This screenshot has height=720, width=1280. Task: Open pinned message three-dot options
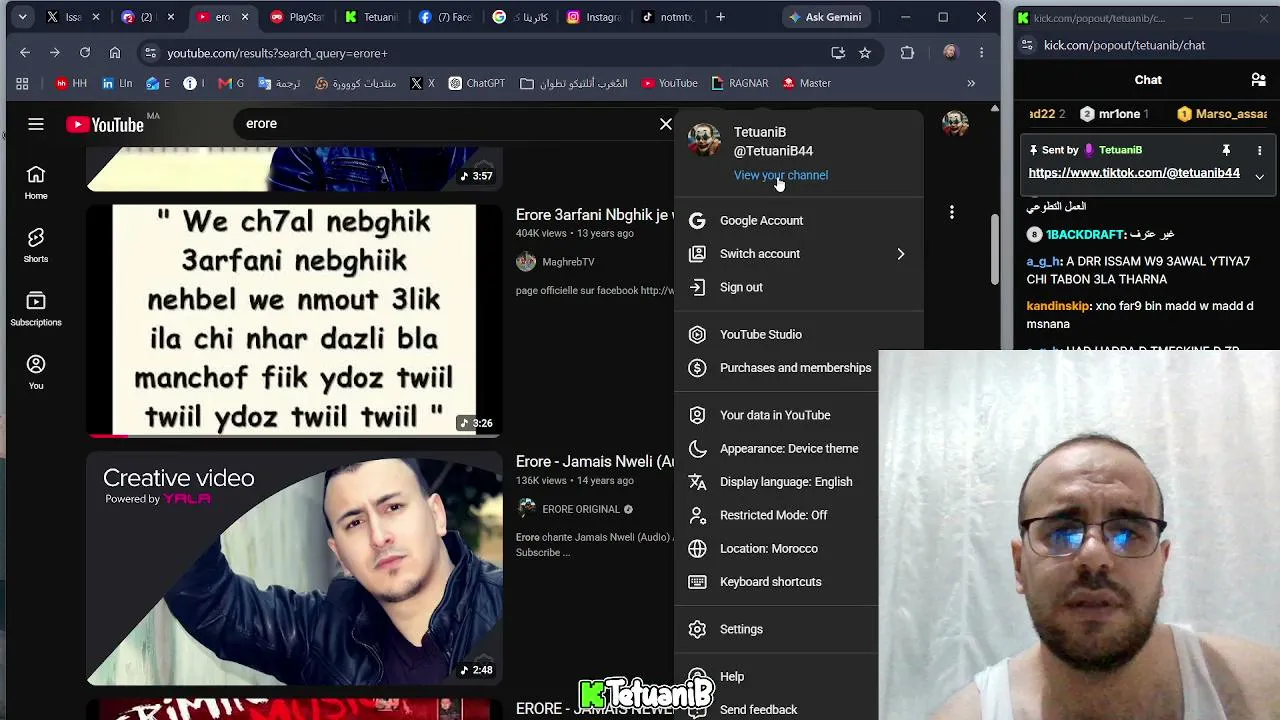click(x=1259, y=150)
